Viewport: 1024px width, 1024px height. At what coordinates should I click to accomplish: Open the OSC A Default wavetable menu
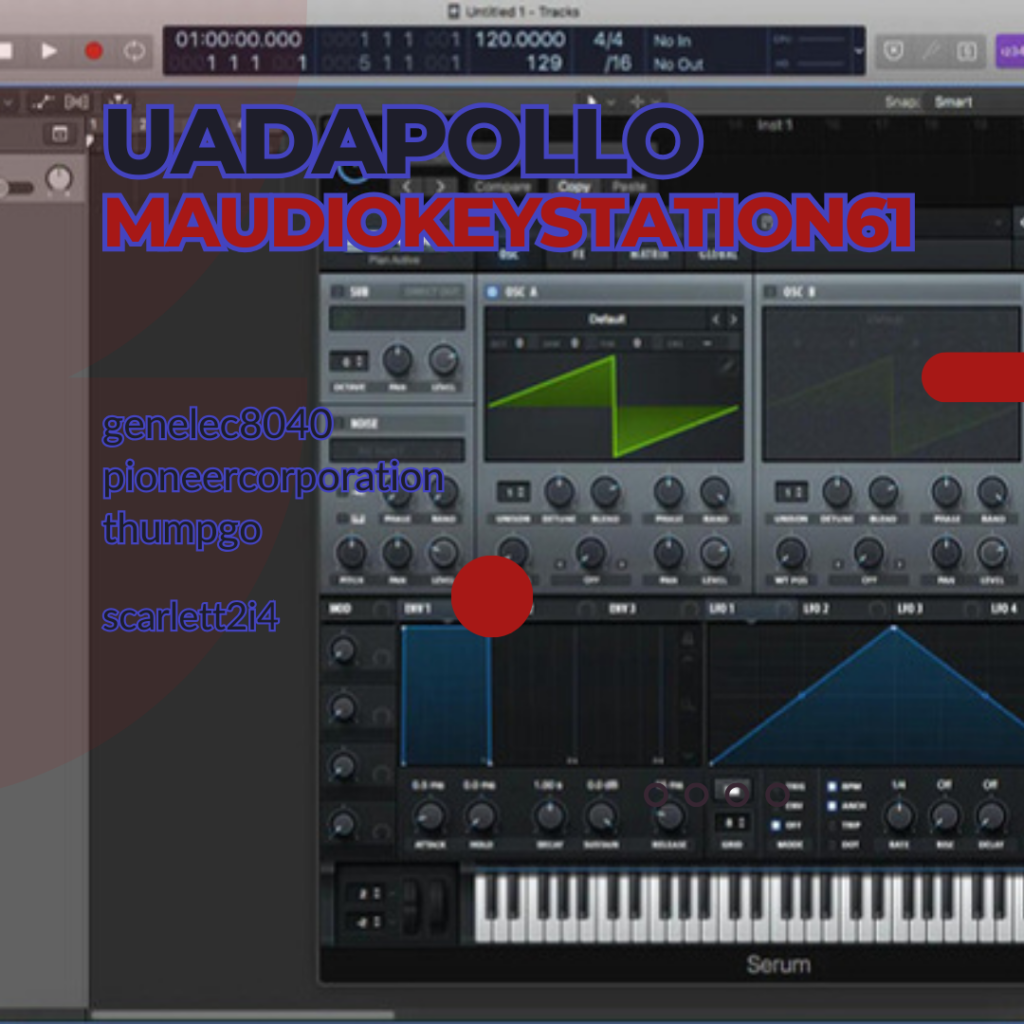point(606,319)
